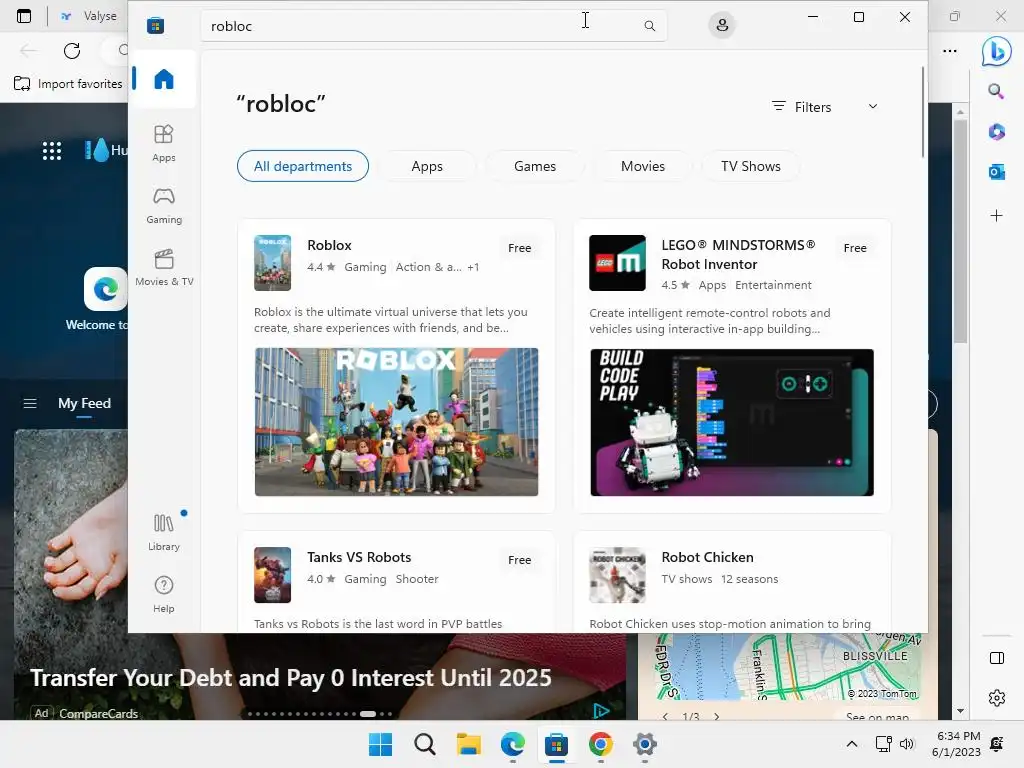Image resolution: width=1024 pixels, height=768 pixels.
Task: Click the Store results vertical scrollbar
Action: click(x=922, y=112)
